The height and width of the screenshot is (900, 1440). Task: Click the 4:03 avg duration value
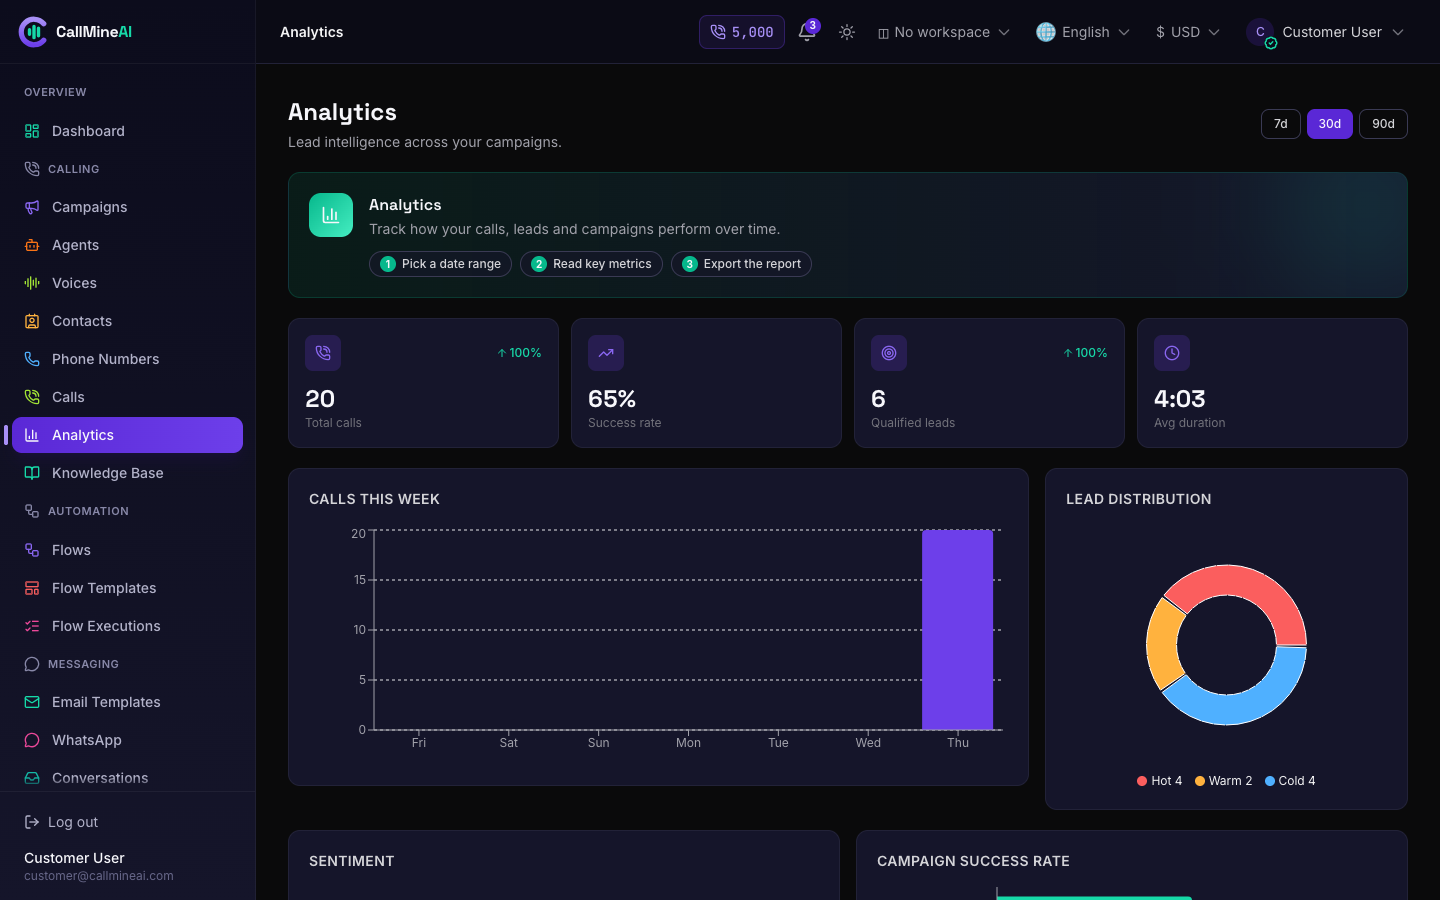1180,399
